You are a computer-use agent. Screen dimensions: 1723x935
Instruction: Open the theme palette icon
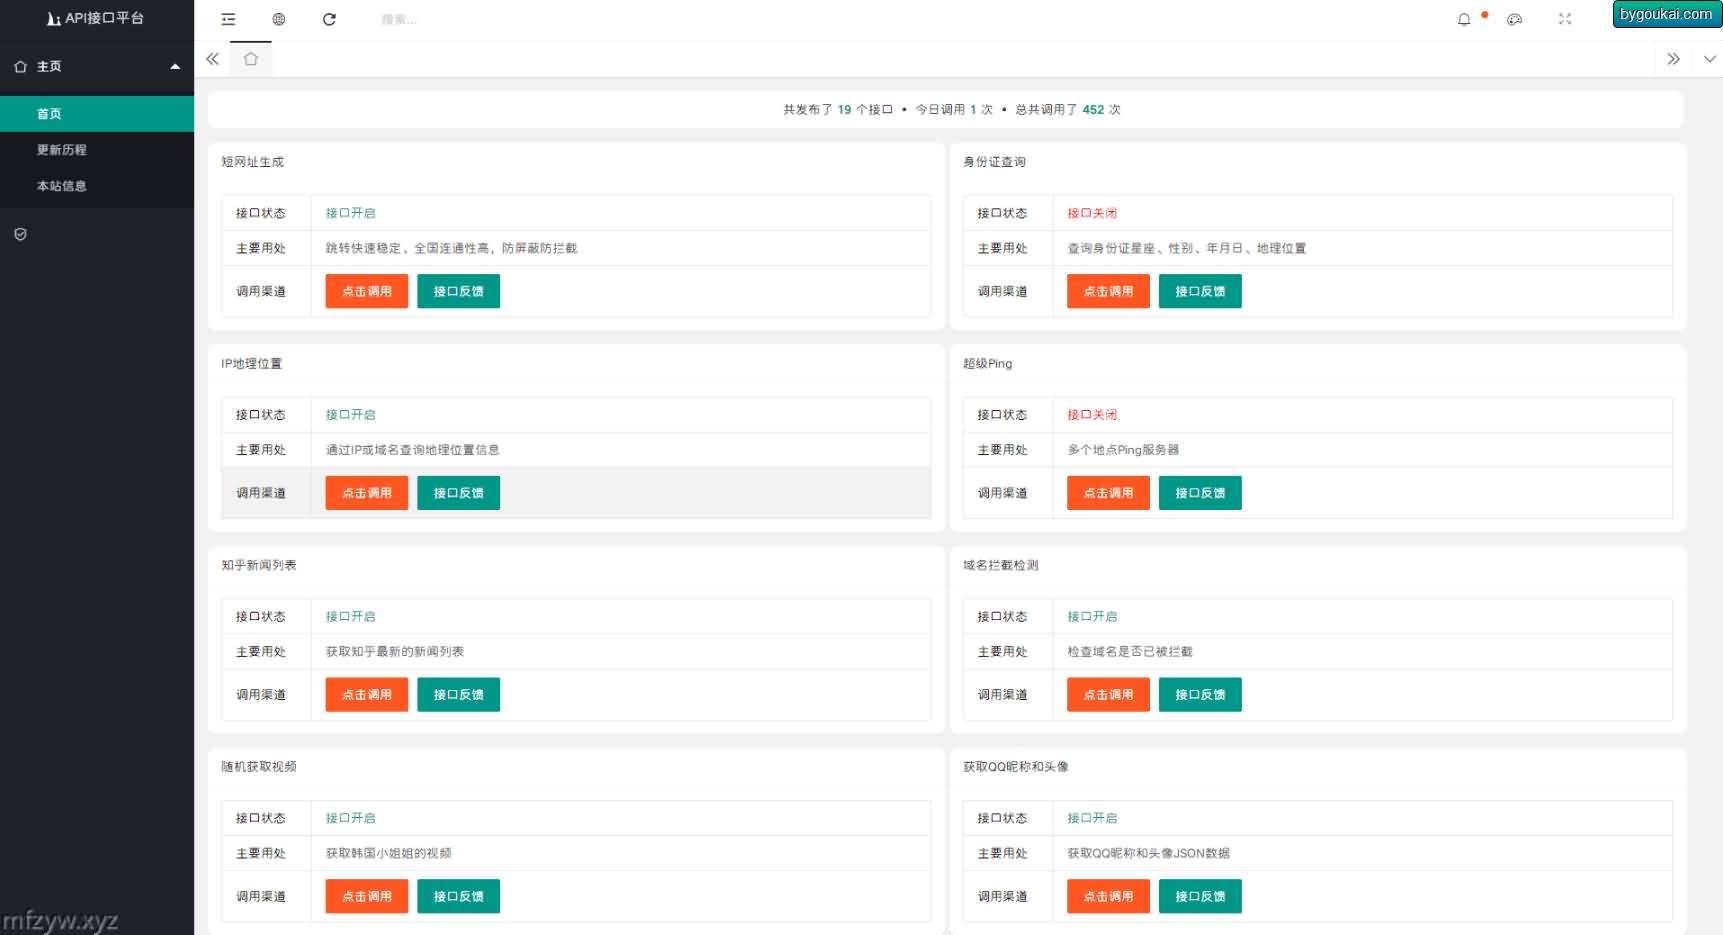[x=1514, y=19]
